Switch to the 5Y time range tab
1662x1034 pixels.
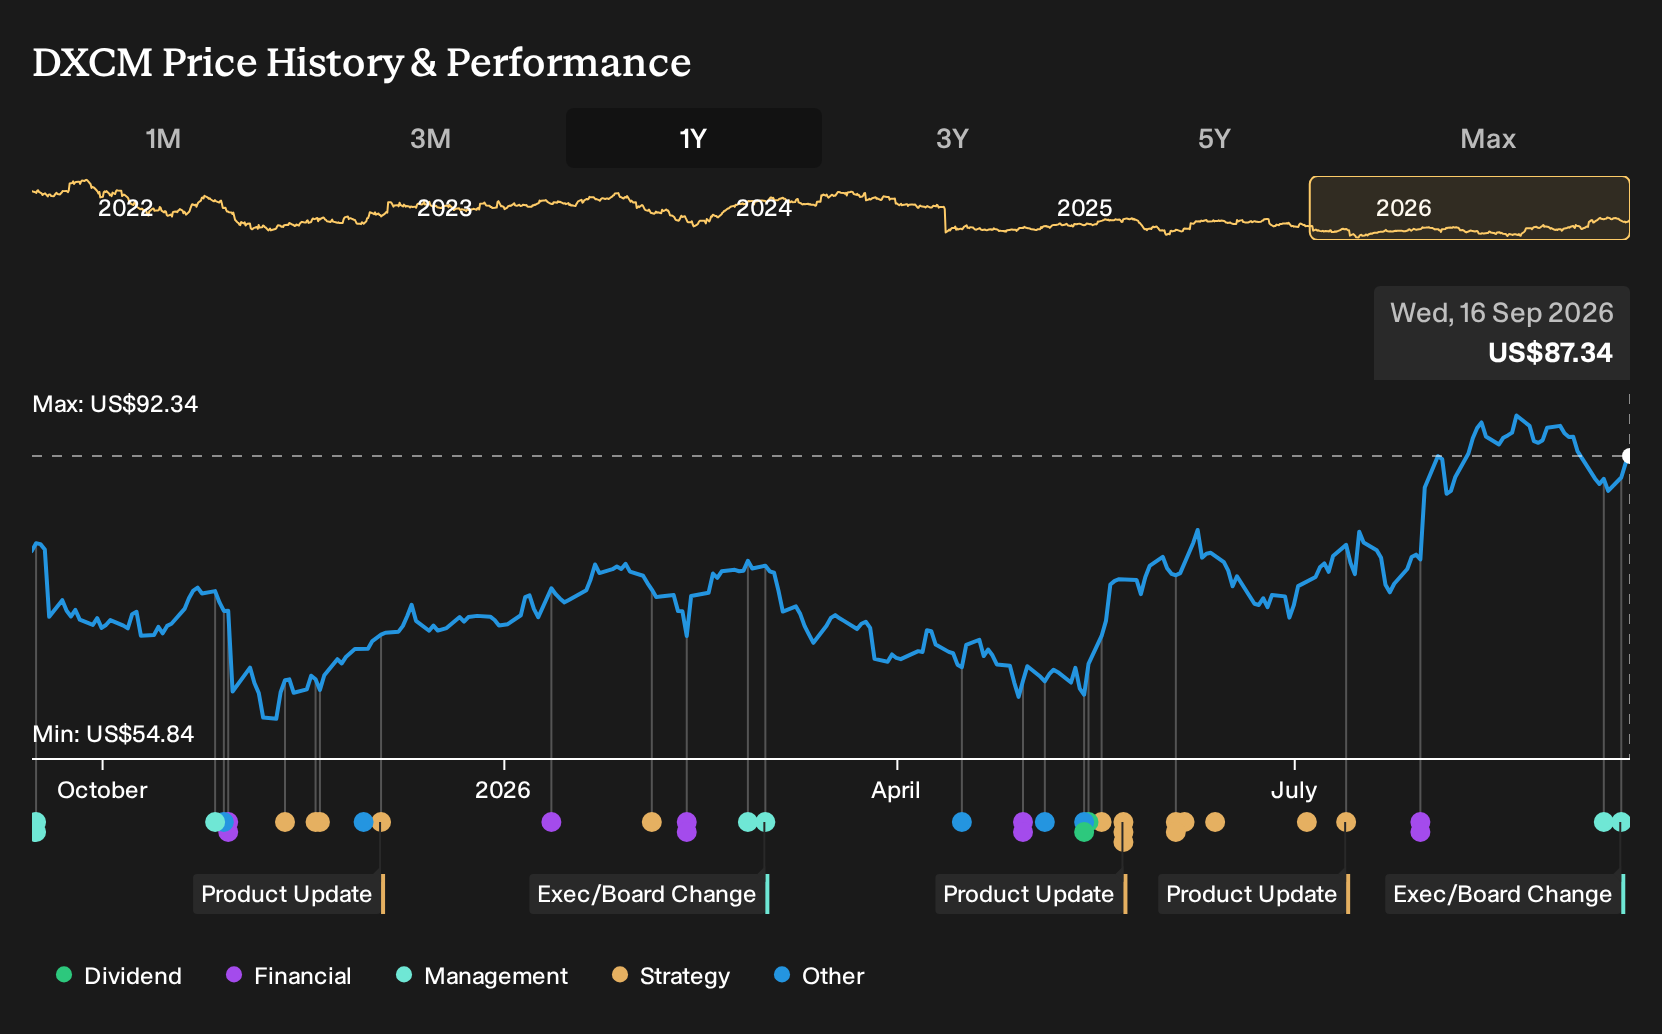click(1214, 138)
